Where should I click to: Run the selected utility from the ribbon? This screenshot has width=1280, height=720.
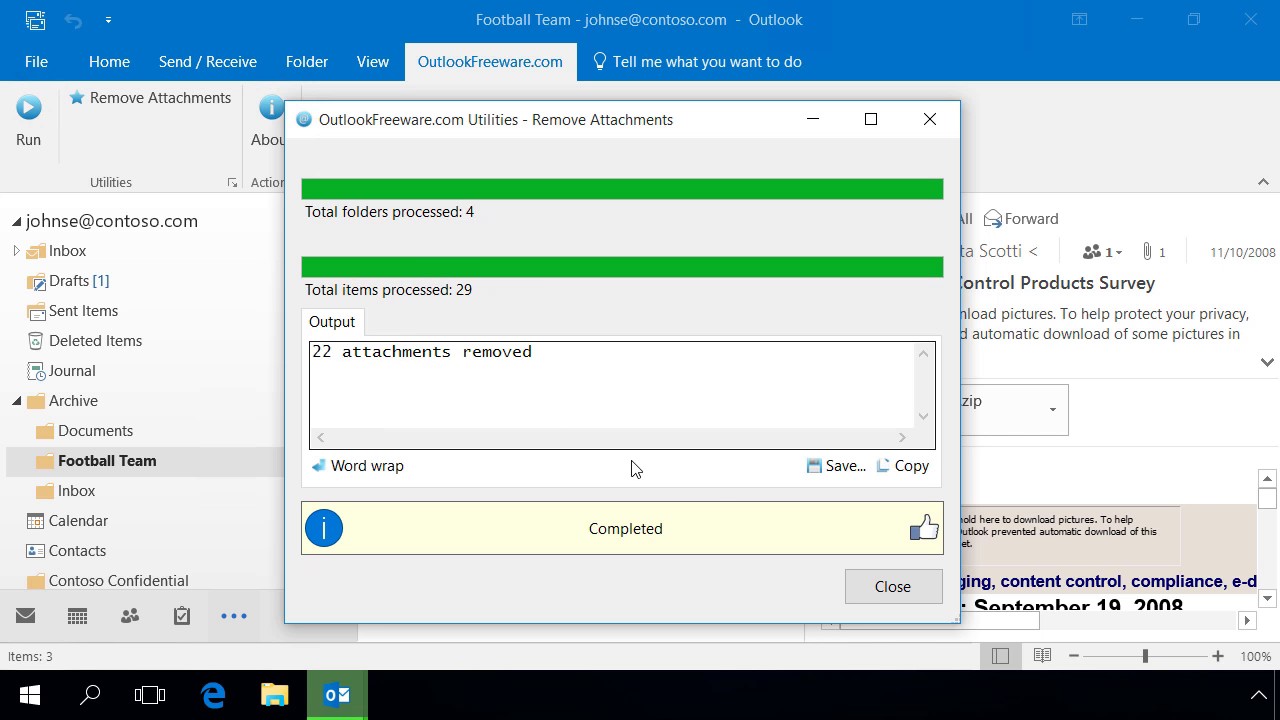pos(28,120)
